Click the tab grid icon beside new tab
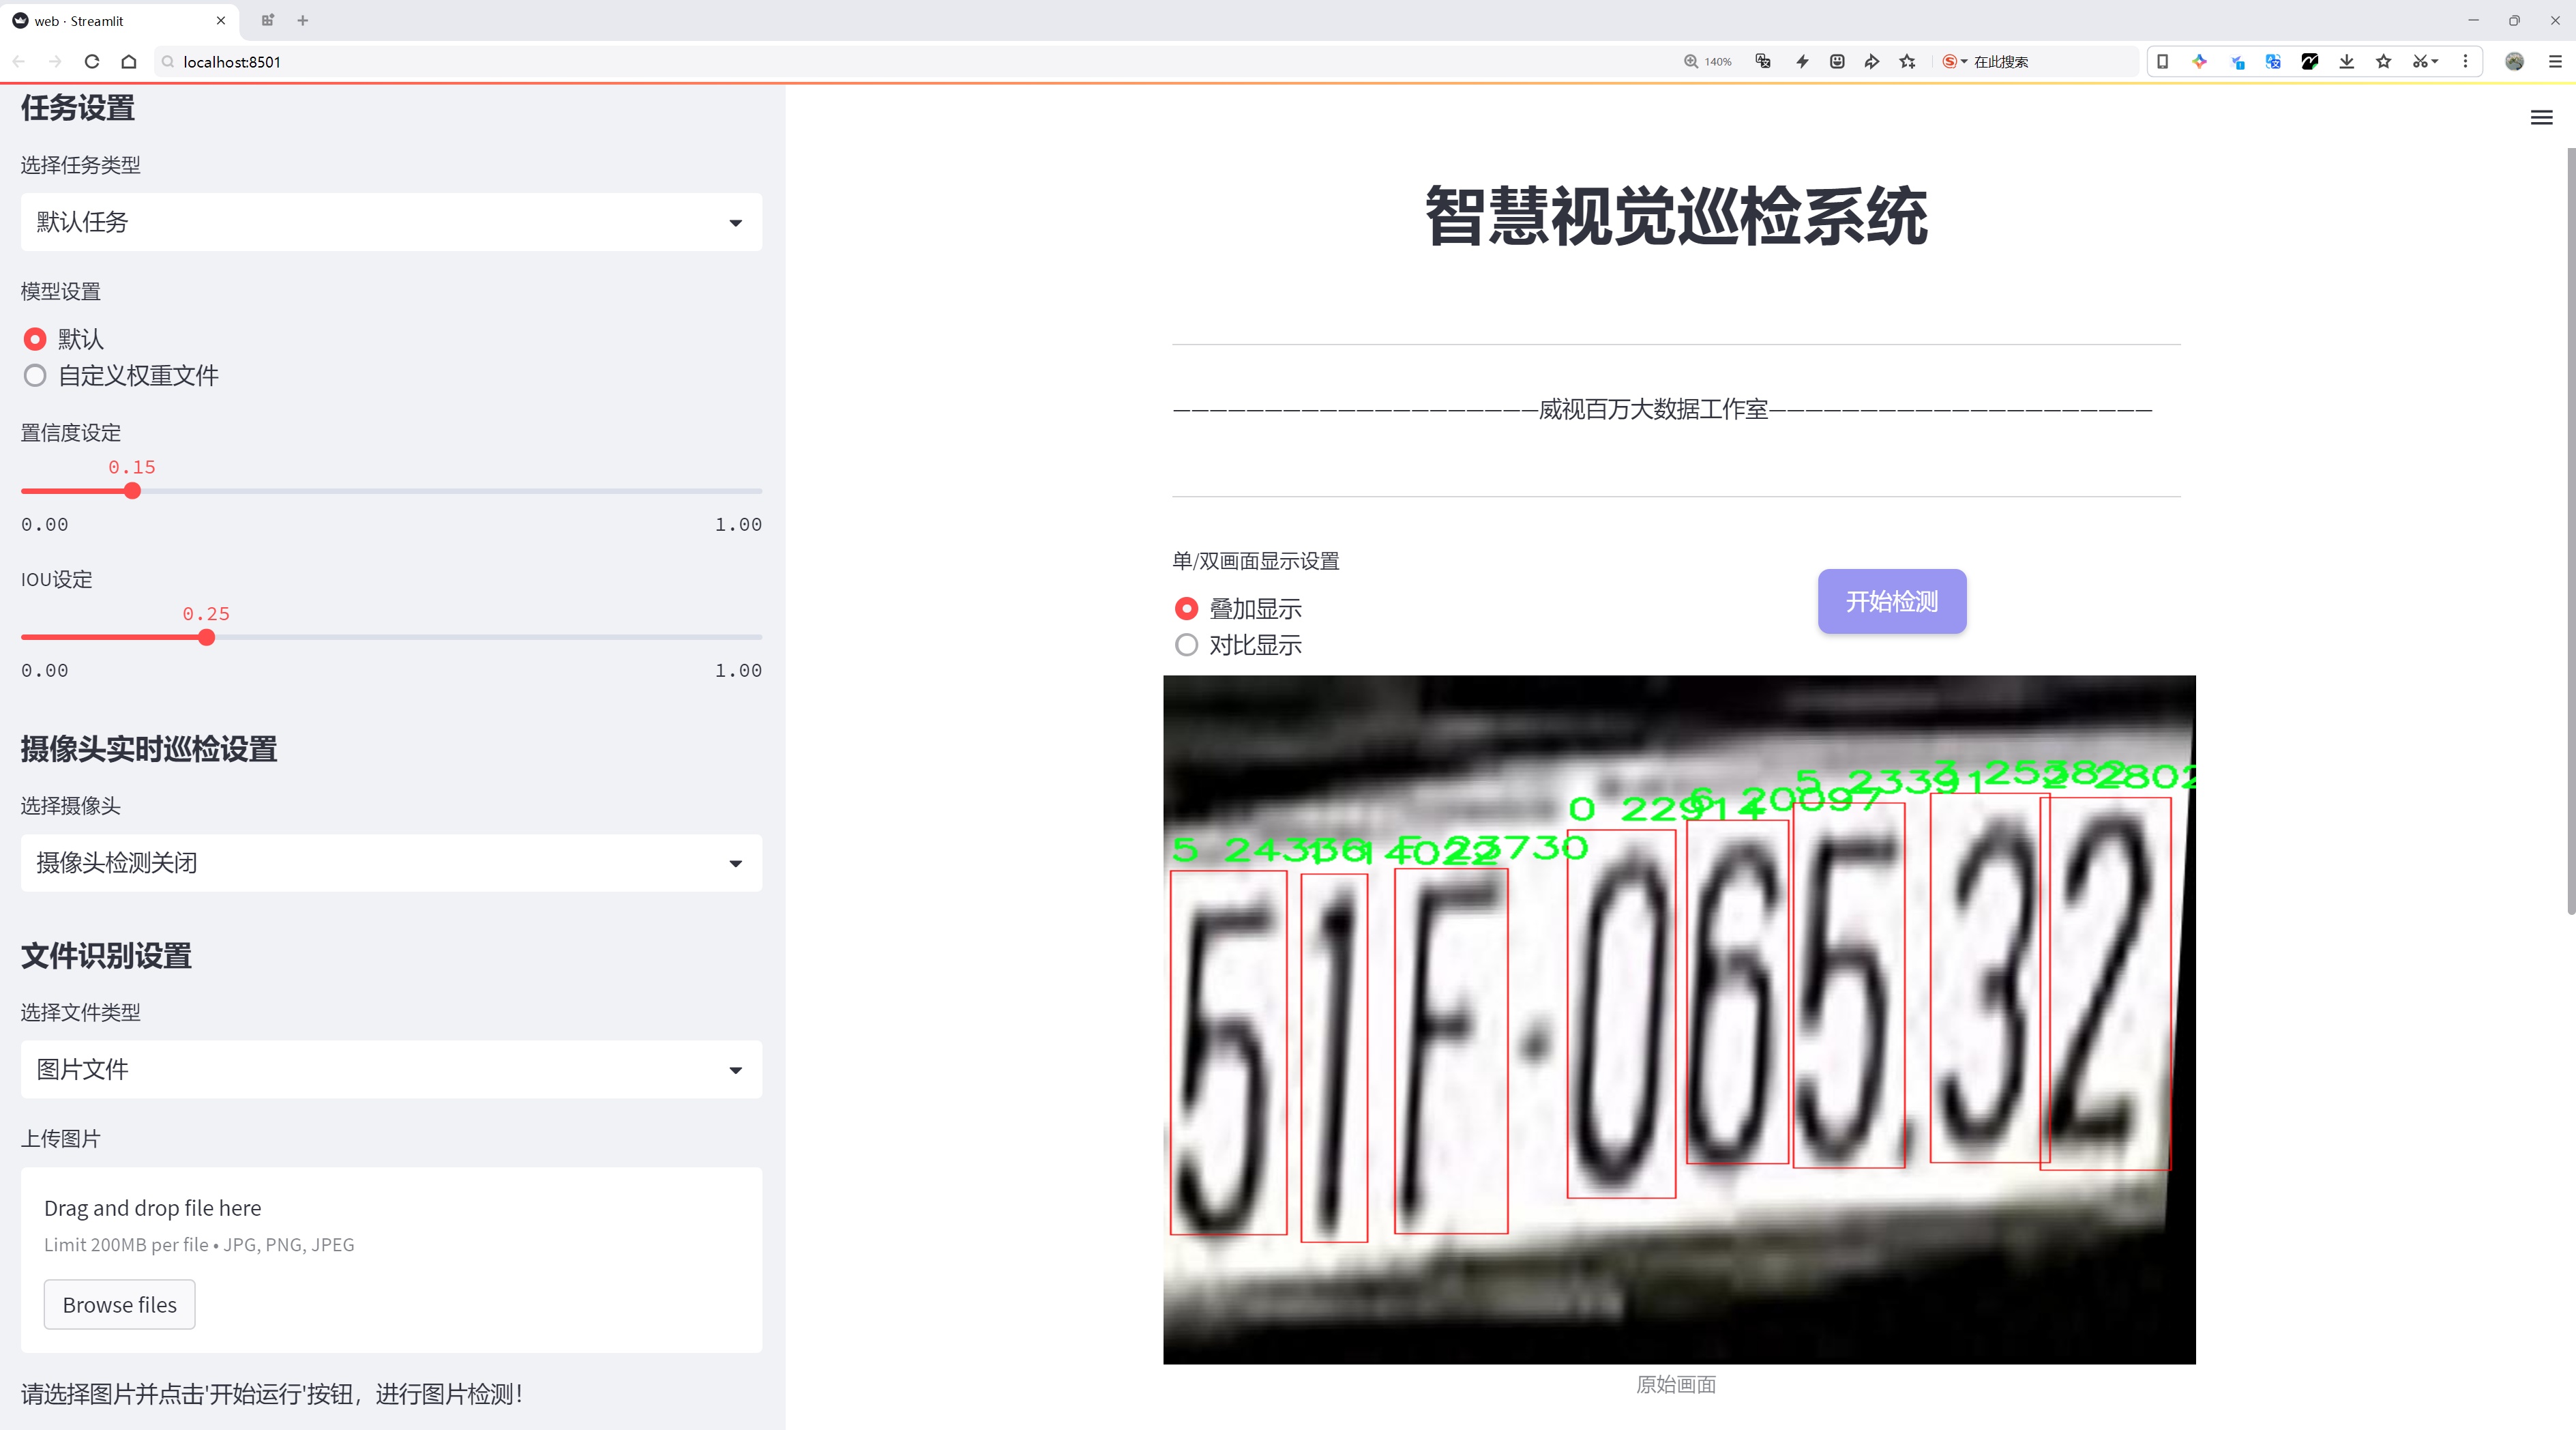The image size is (2576, 1430). 267,21
